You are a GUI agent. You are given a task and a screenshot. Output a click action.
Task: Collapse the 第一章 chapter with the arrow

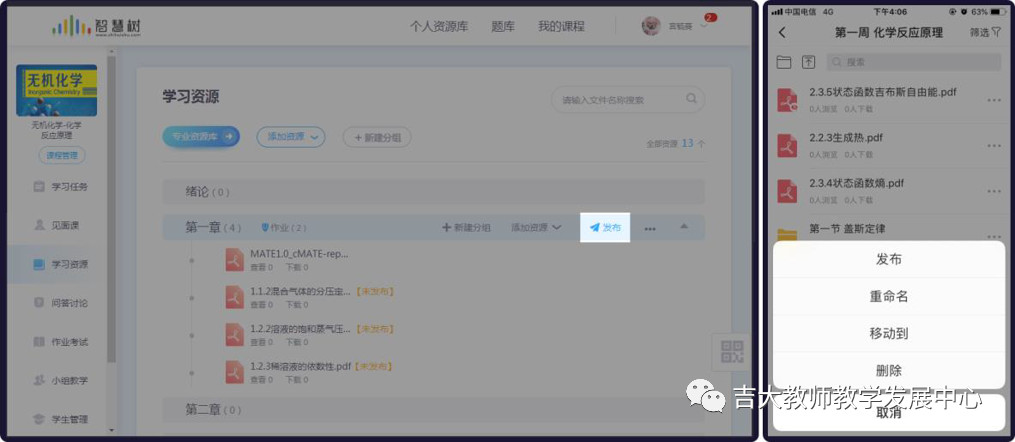(x=684, y=227)
